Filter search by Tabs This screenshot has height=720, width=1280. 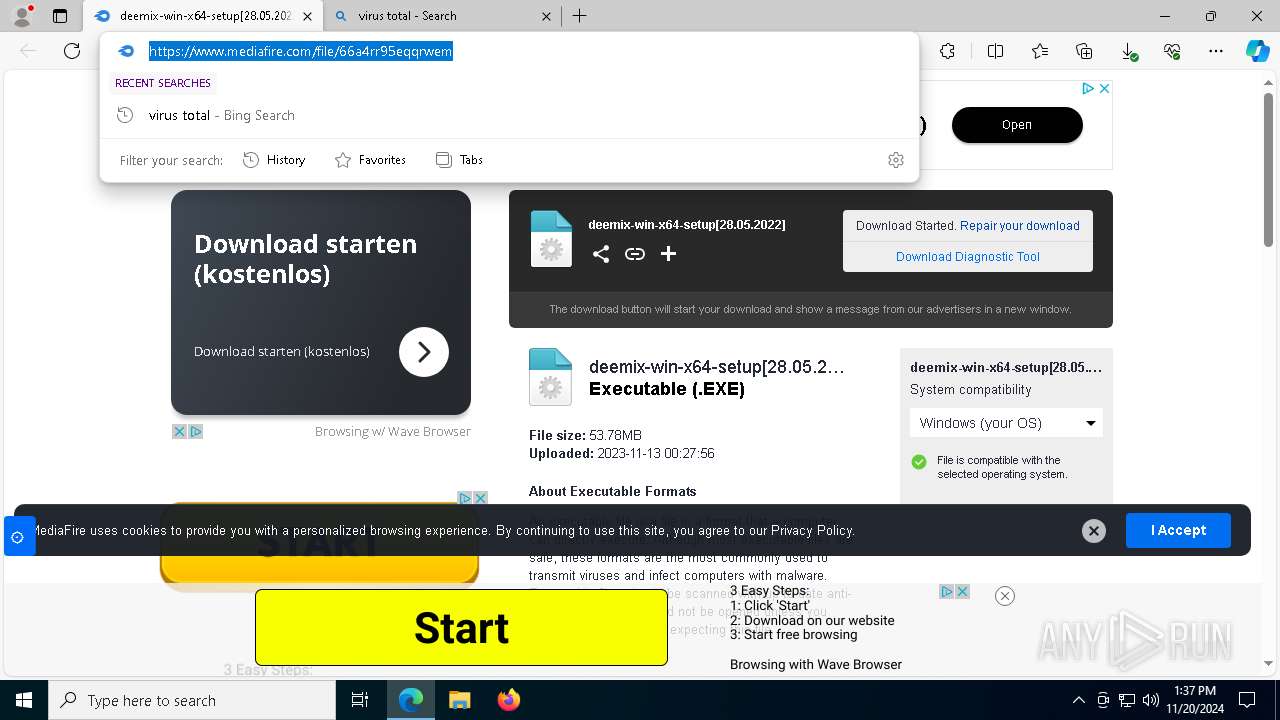(x=459, y=160)
